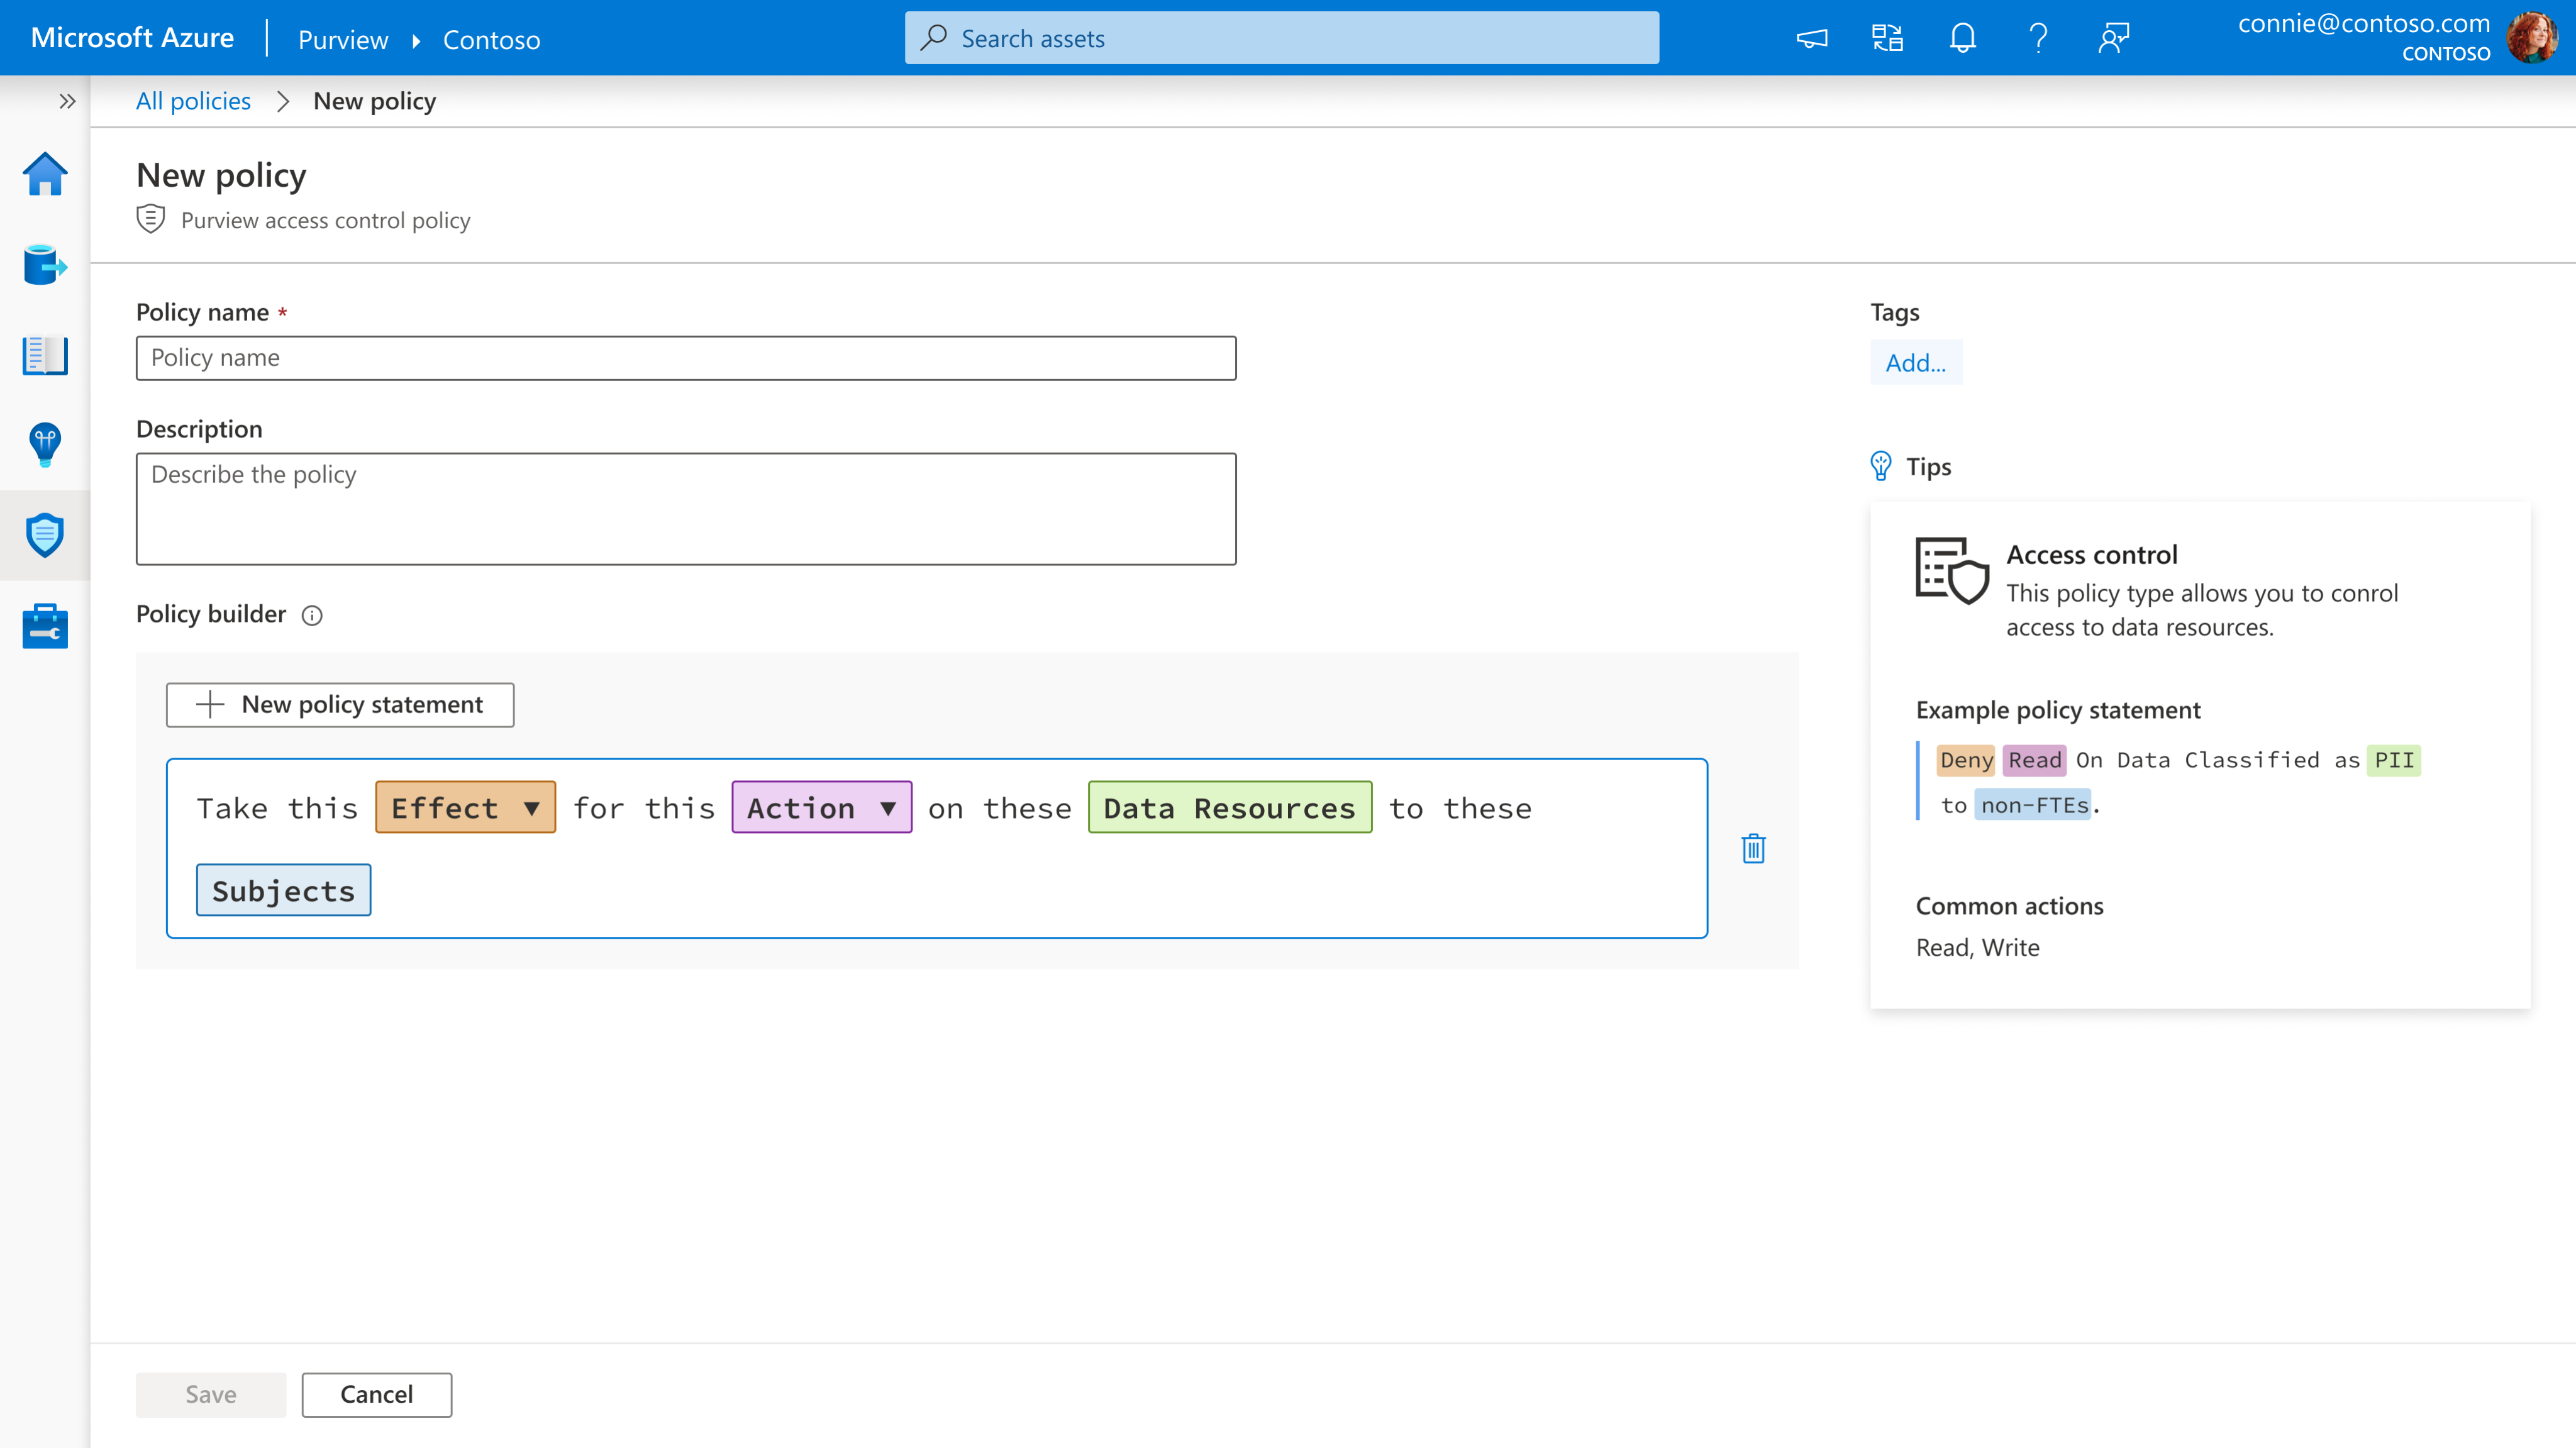This screenshot has height=1448, width=2576.
Task: Select the Data Resources field
Action: click(x=1229, y=807)
